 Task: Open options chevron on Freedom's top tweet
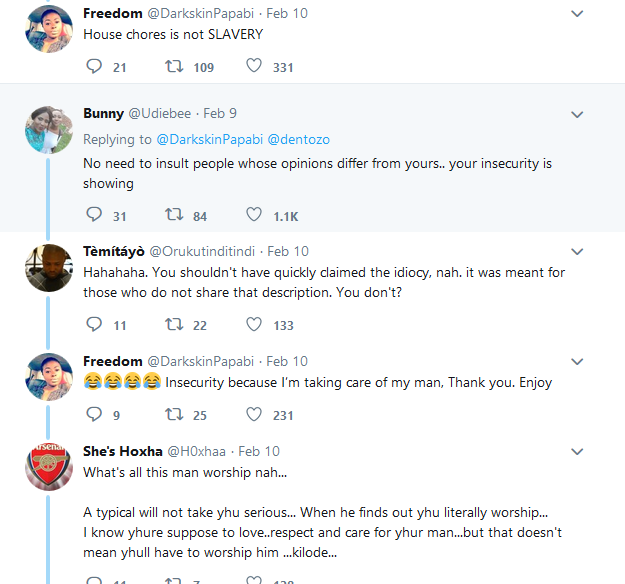[577, 14]
